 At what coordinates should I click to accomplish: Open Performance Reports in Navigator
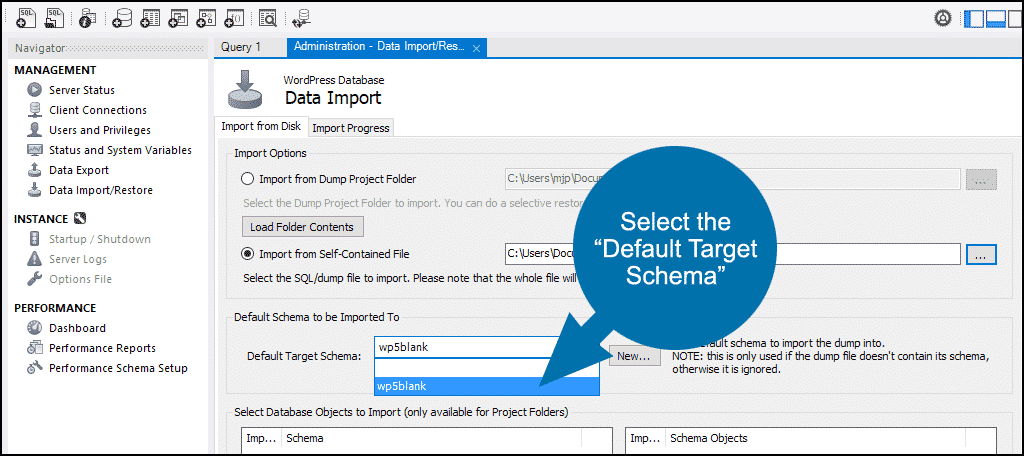[x=102, y=348]
